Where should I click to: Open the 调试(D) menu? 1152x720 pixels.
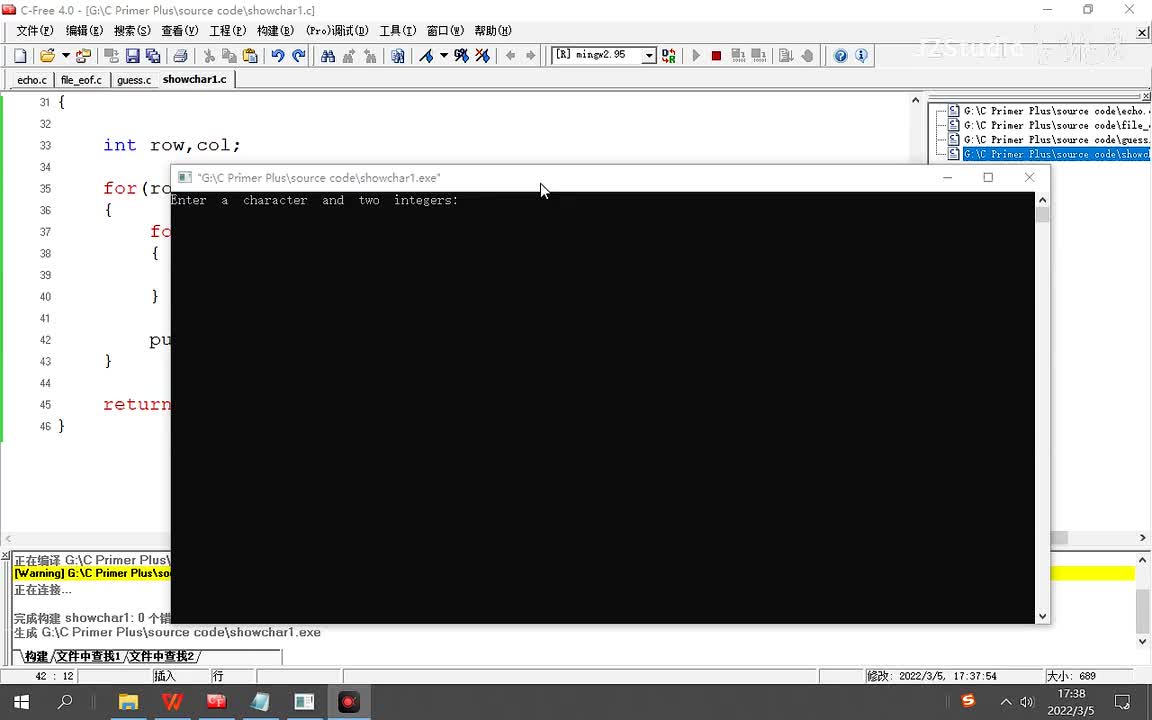click(336, 31)
